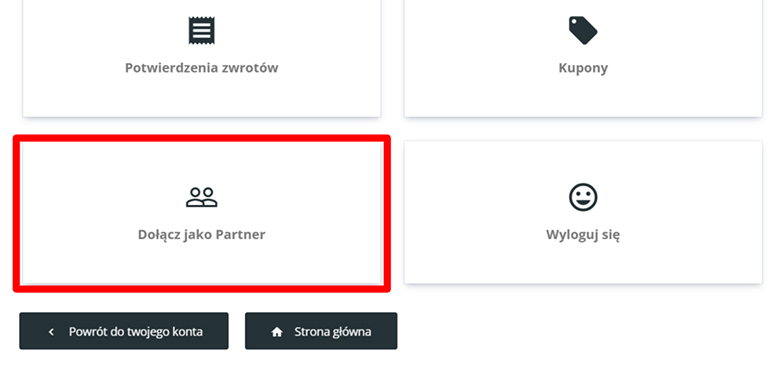Go back via Powrót do twojego konta
This screenshot has height=373, width=771.
coord(124,331)
